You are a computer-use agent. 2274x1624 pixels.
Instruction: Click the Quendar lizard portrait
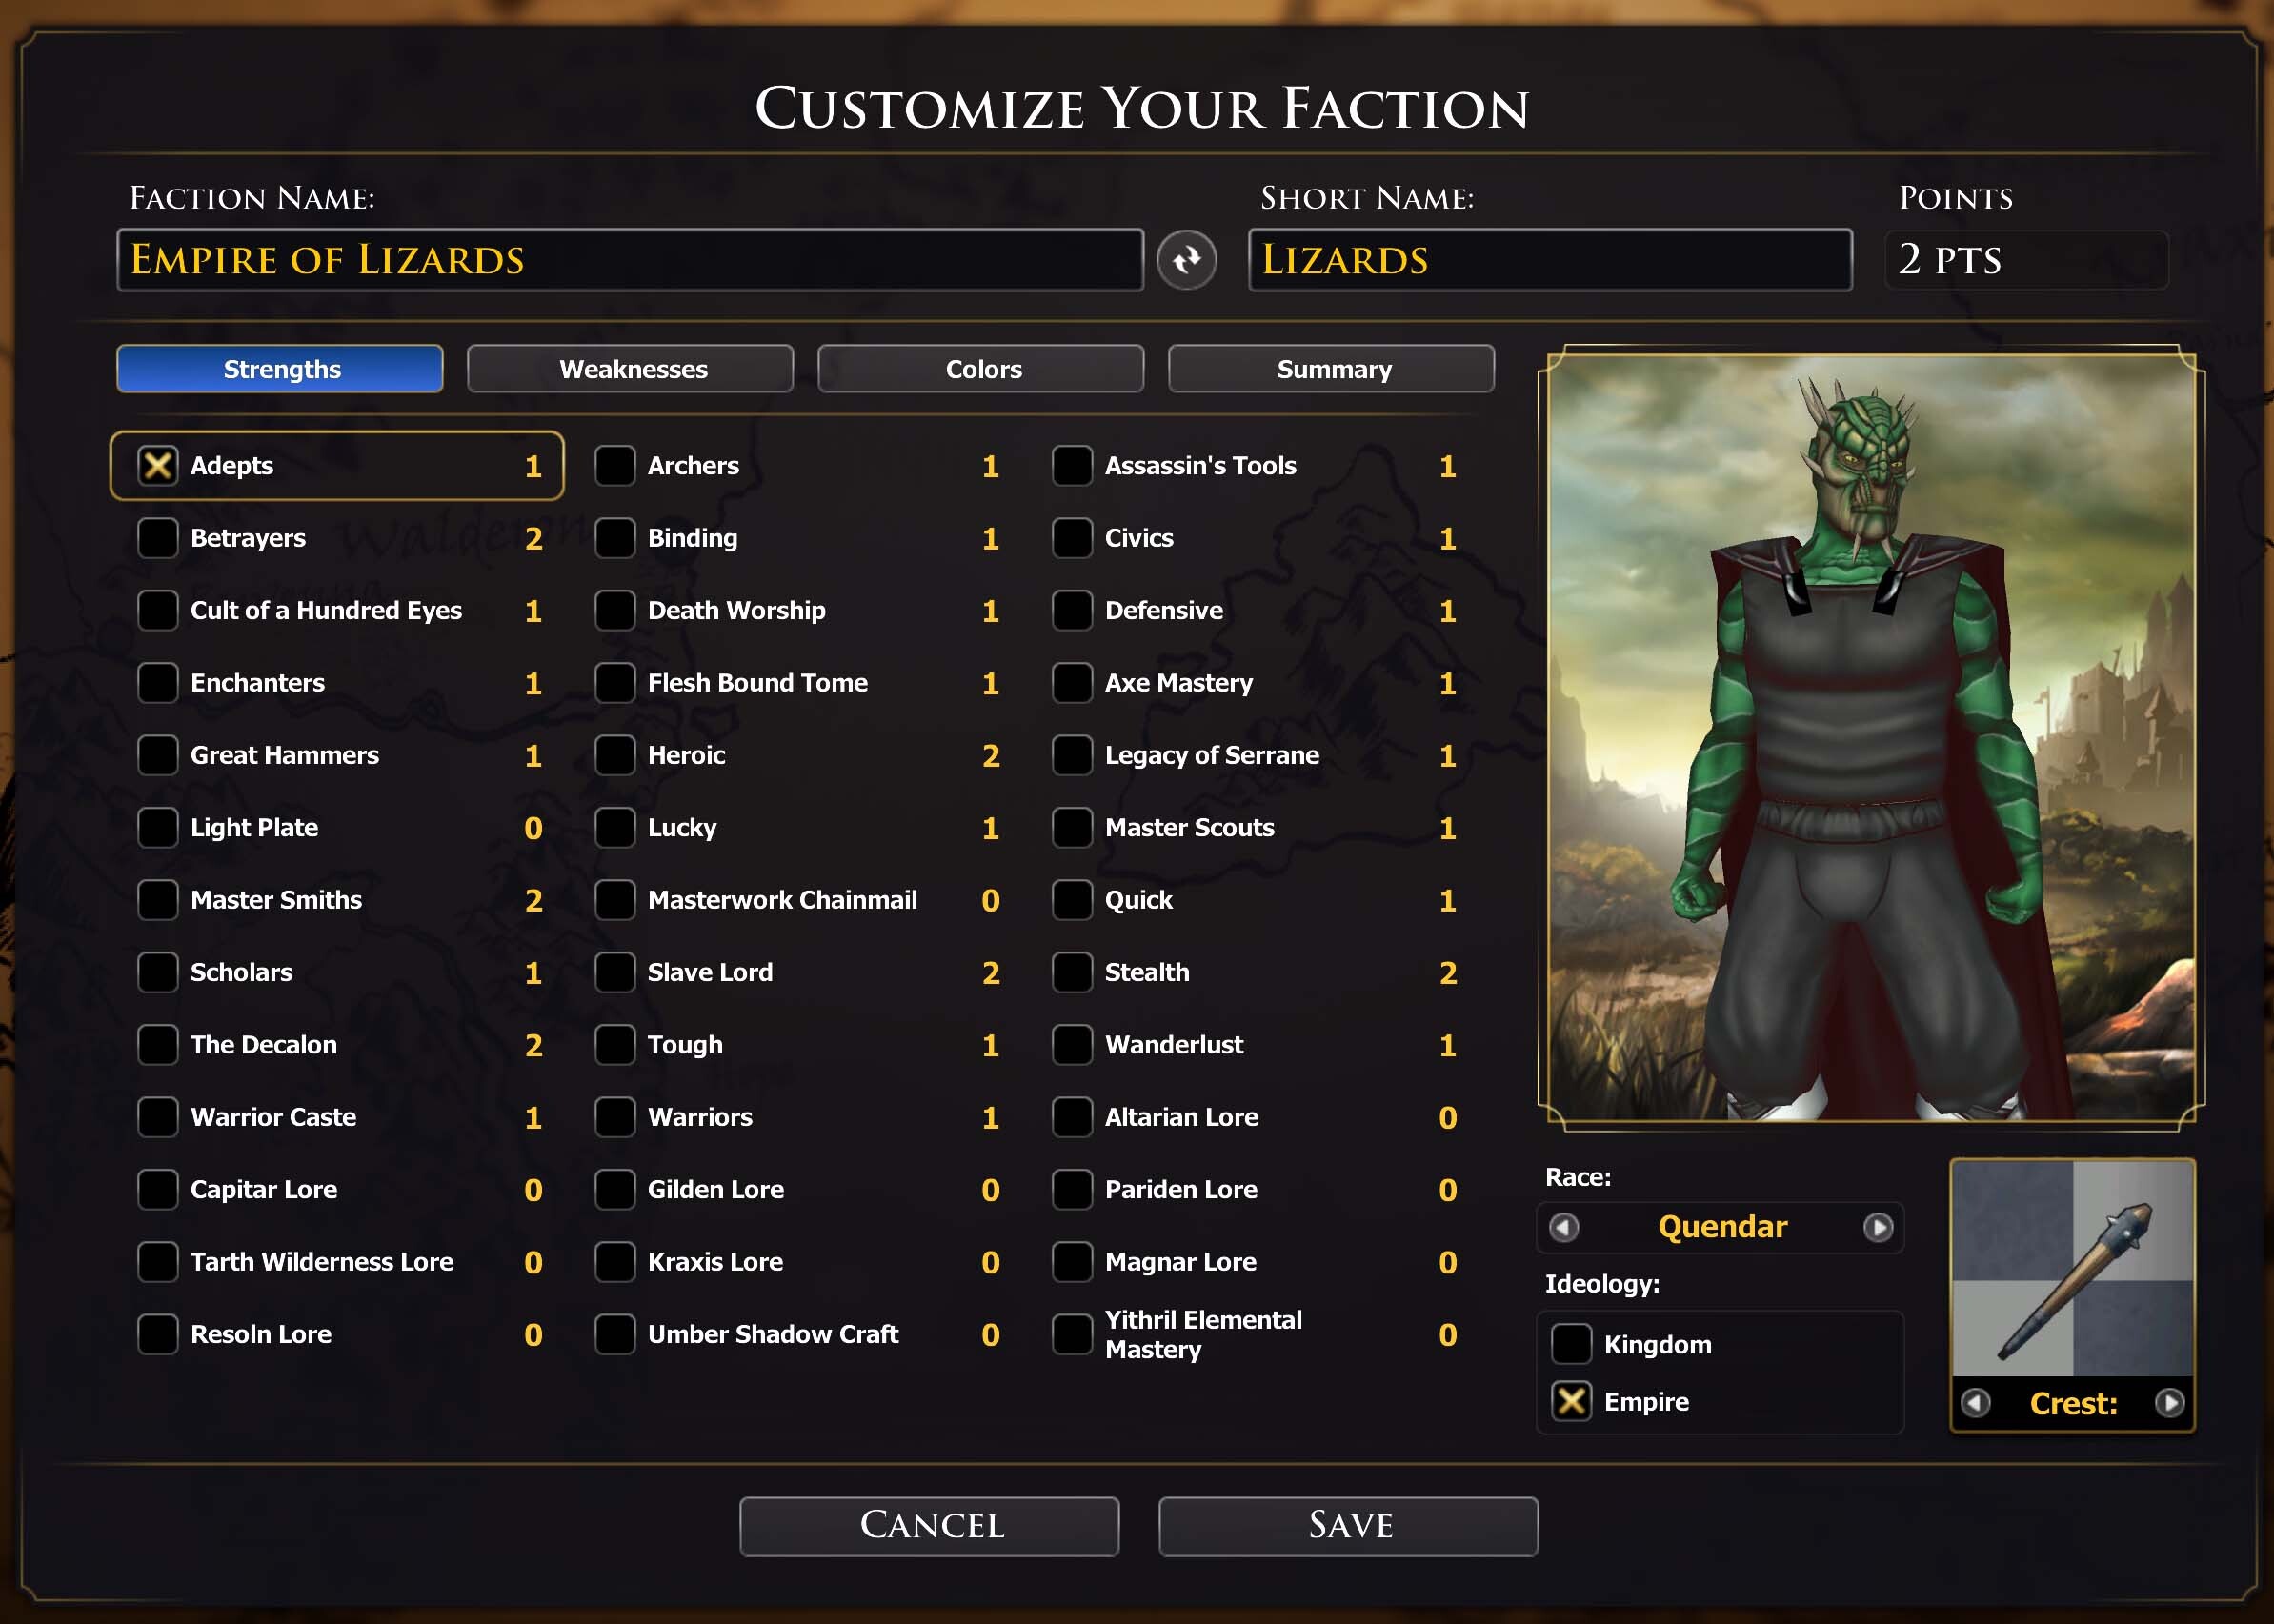pyautogui.click(x=1871, y=738)
